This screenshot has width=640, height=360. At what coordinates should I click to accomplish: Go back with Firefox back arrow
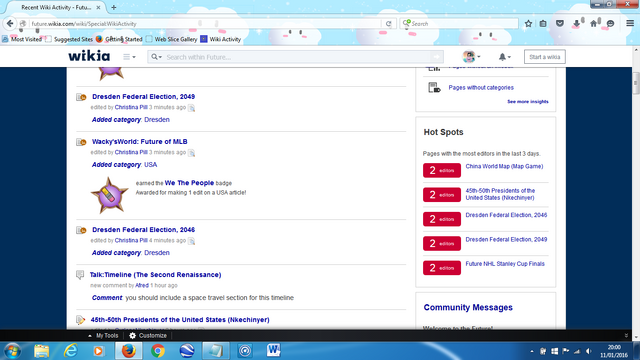[10, 24]
